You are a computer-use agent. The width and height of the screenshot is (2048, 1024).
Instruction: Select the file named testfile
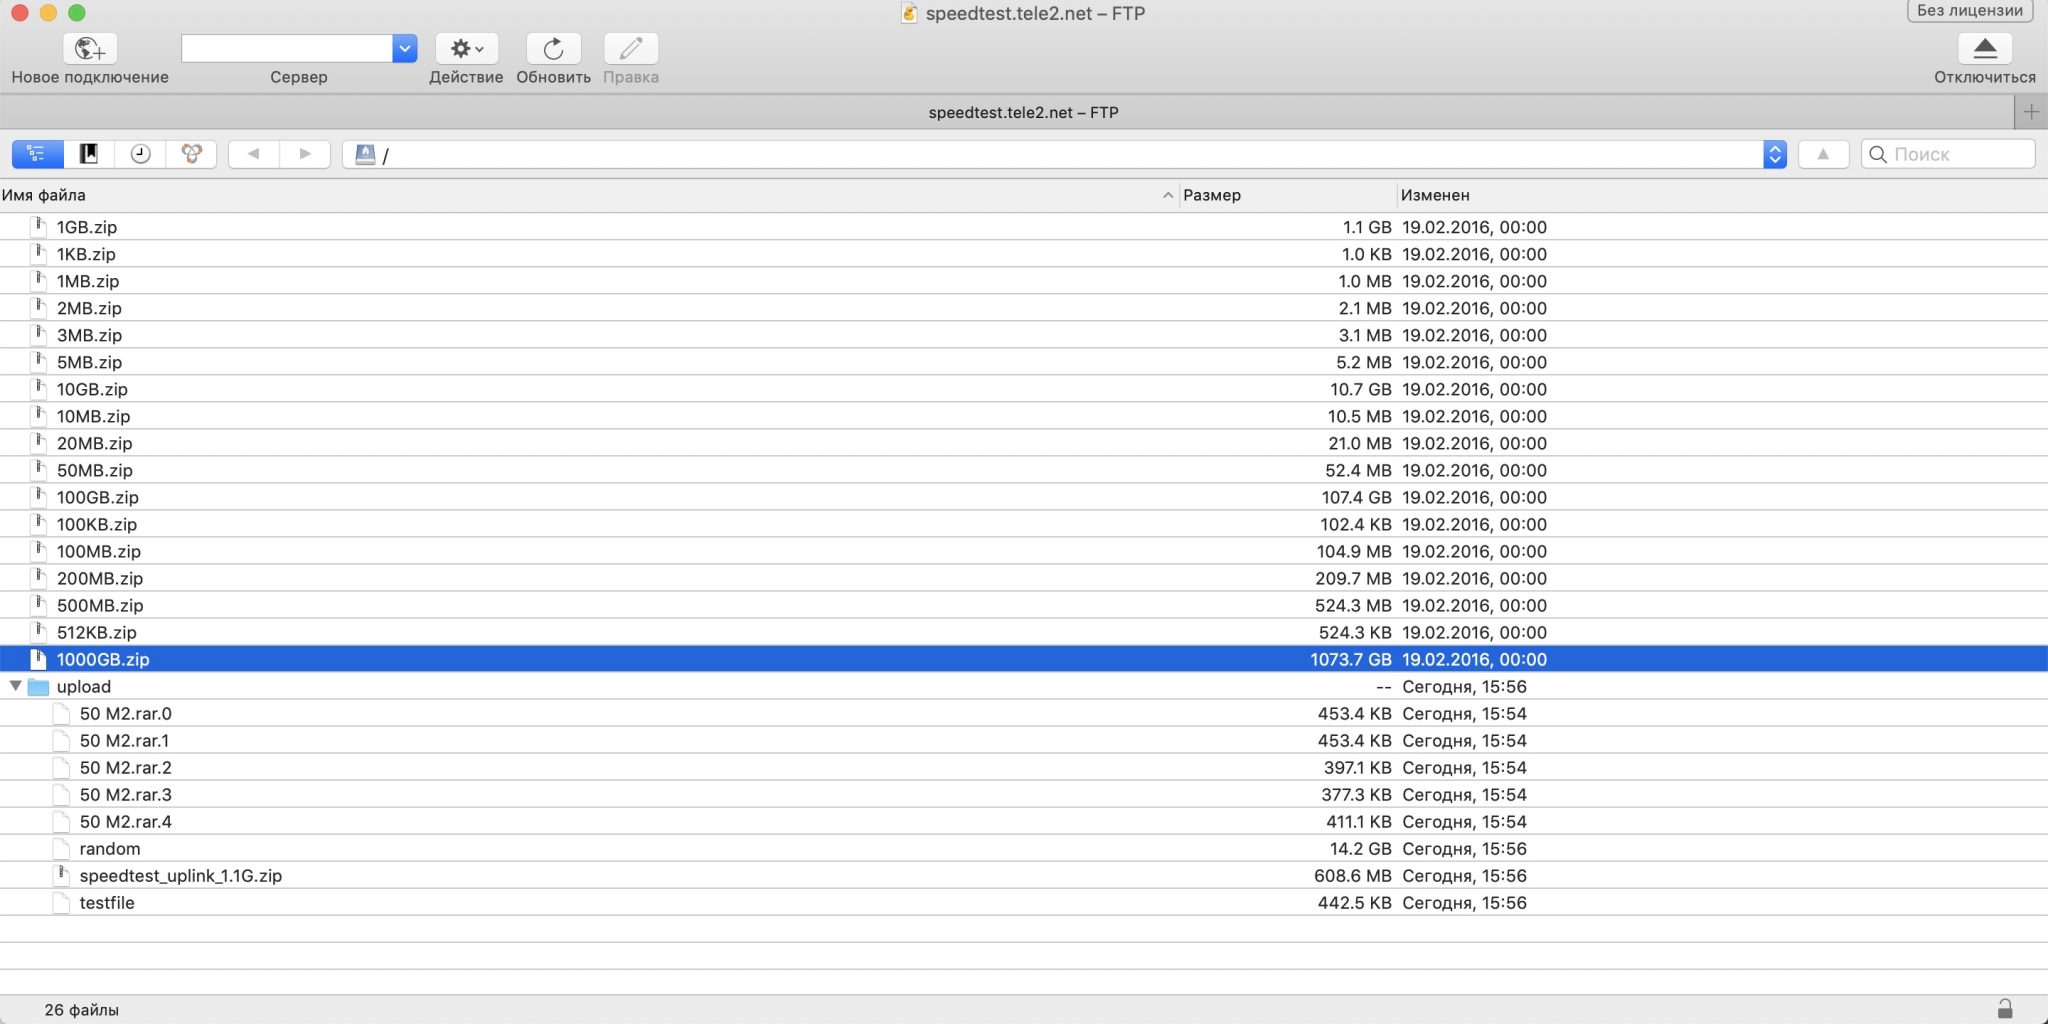1024,902
